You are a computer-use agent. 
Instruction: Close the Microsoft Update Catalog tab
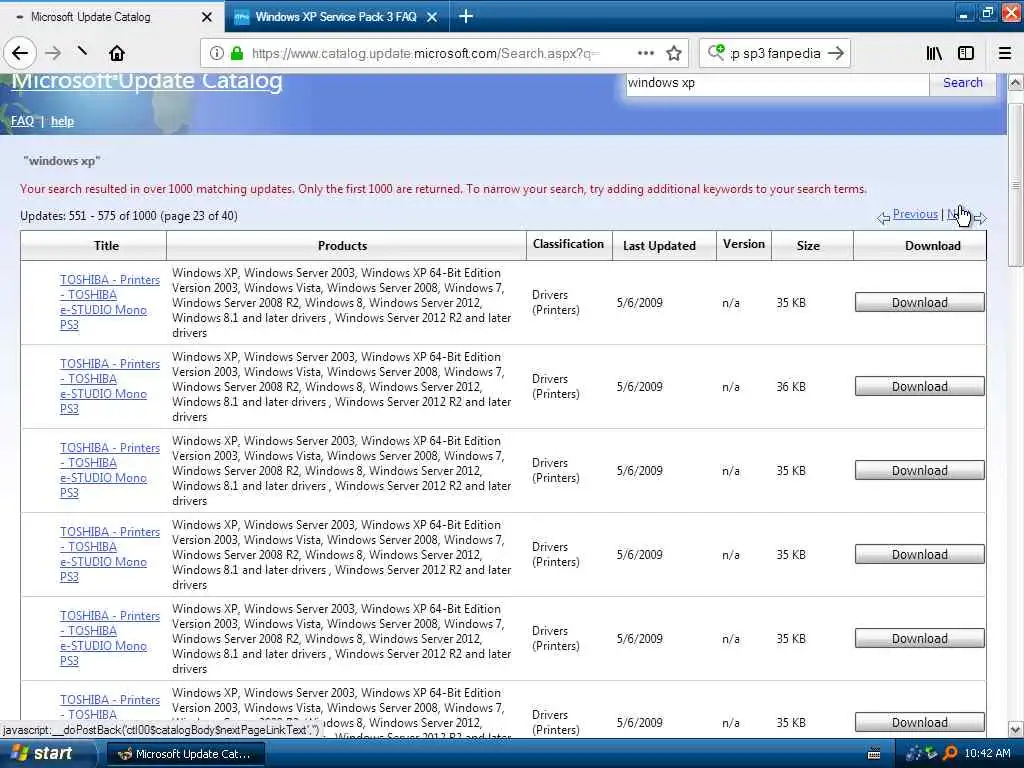click(x=206, y=17)
